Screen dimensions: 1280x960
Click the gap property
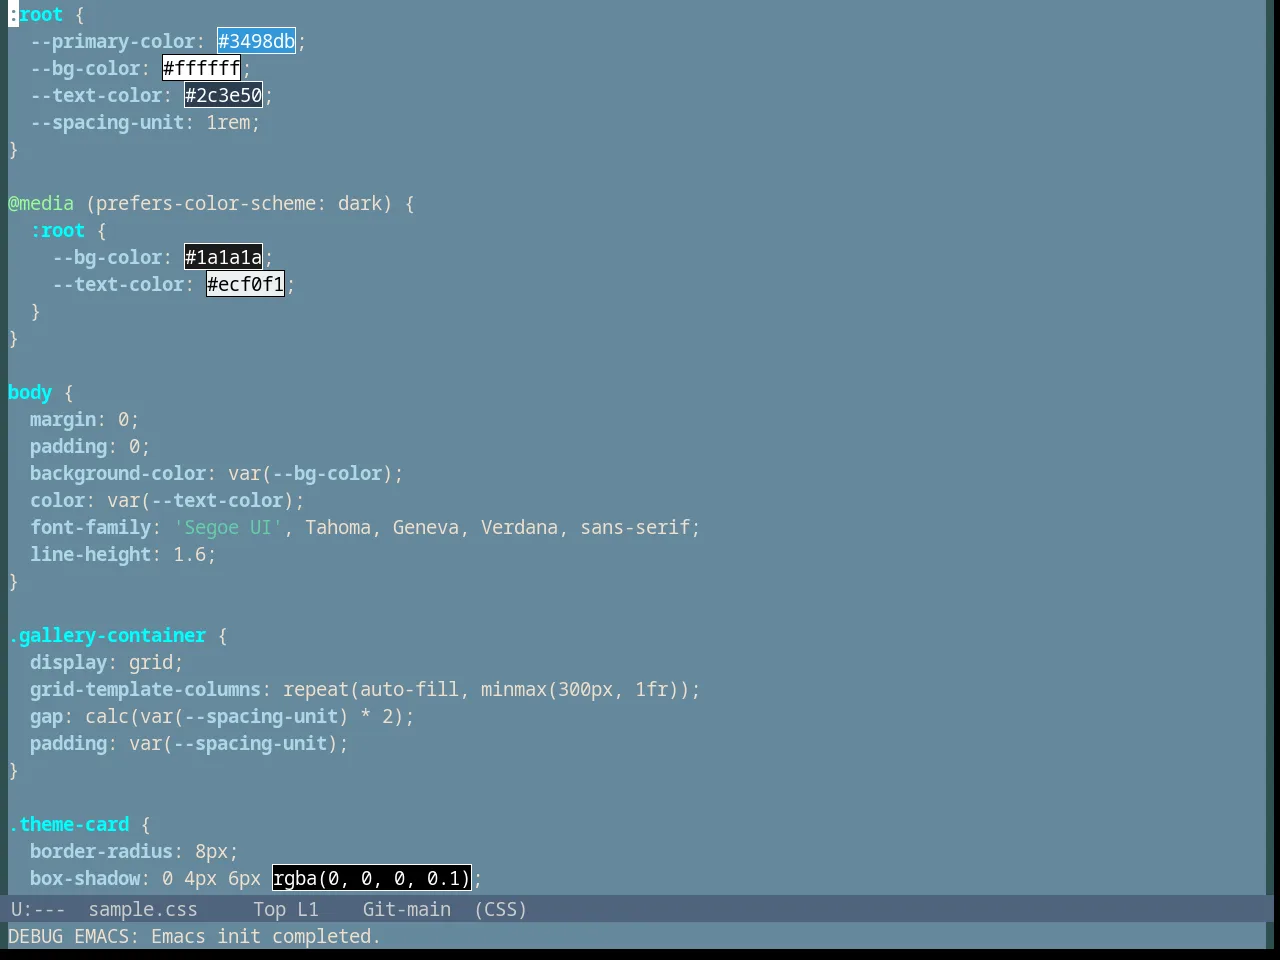coord(47,716)
